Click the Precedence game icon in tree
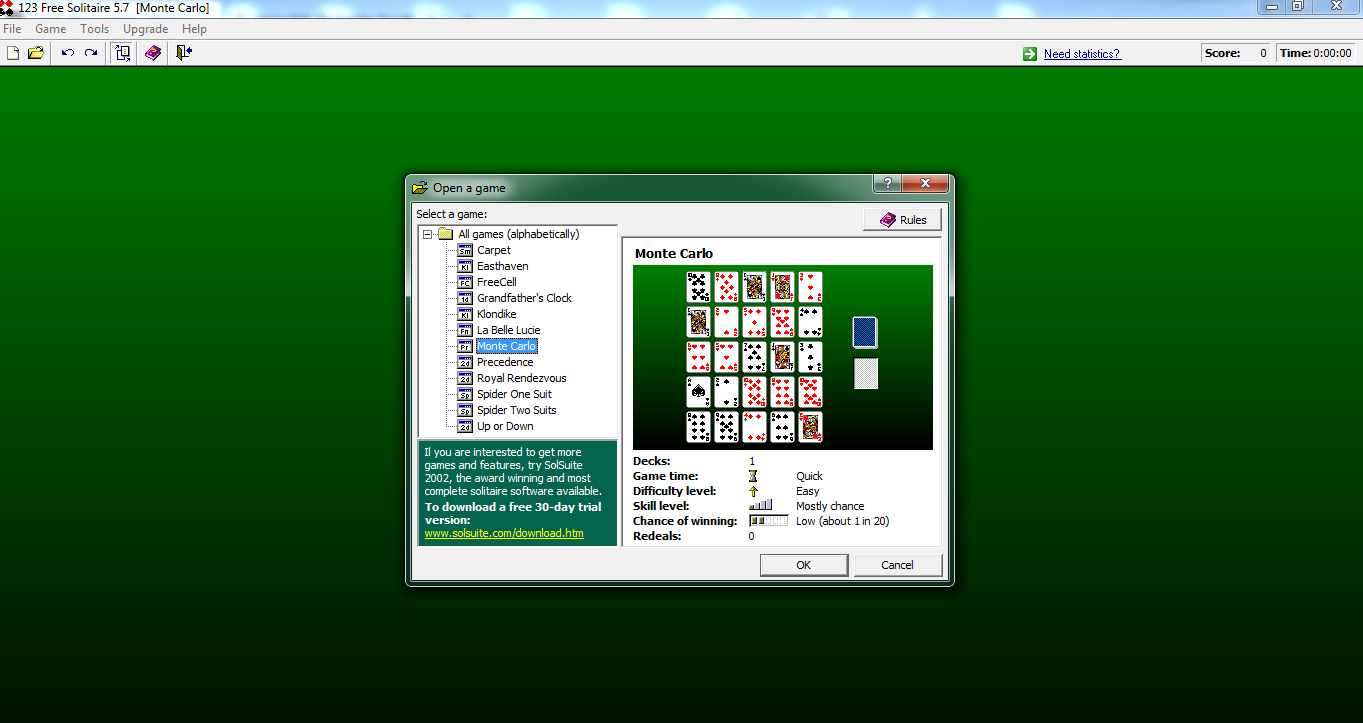 [x=465, y=362]
